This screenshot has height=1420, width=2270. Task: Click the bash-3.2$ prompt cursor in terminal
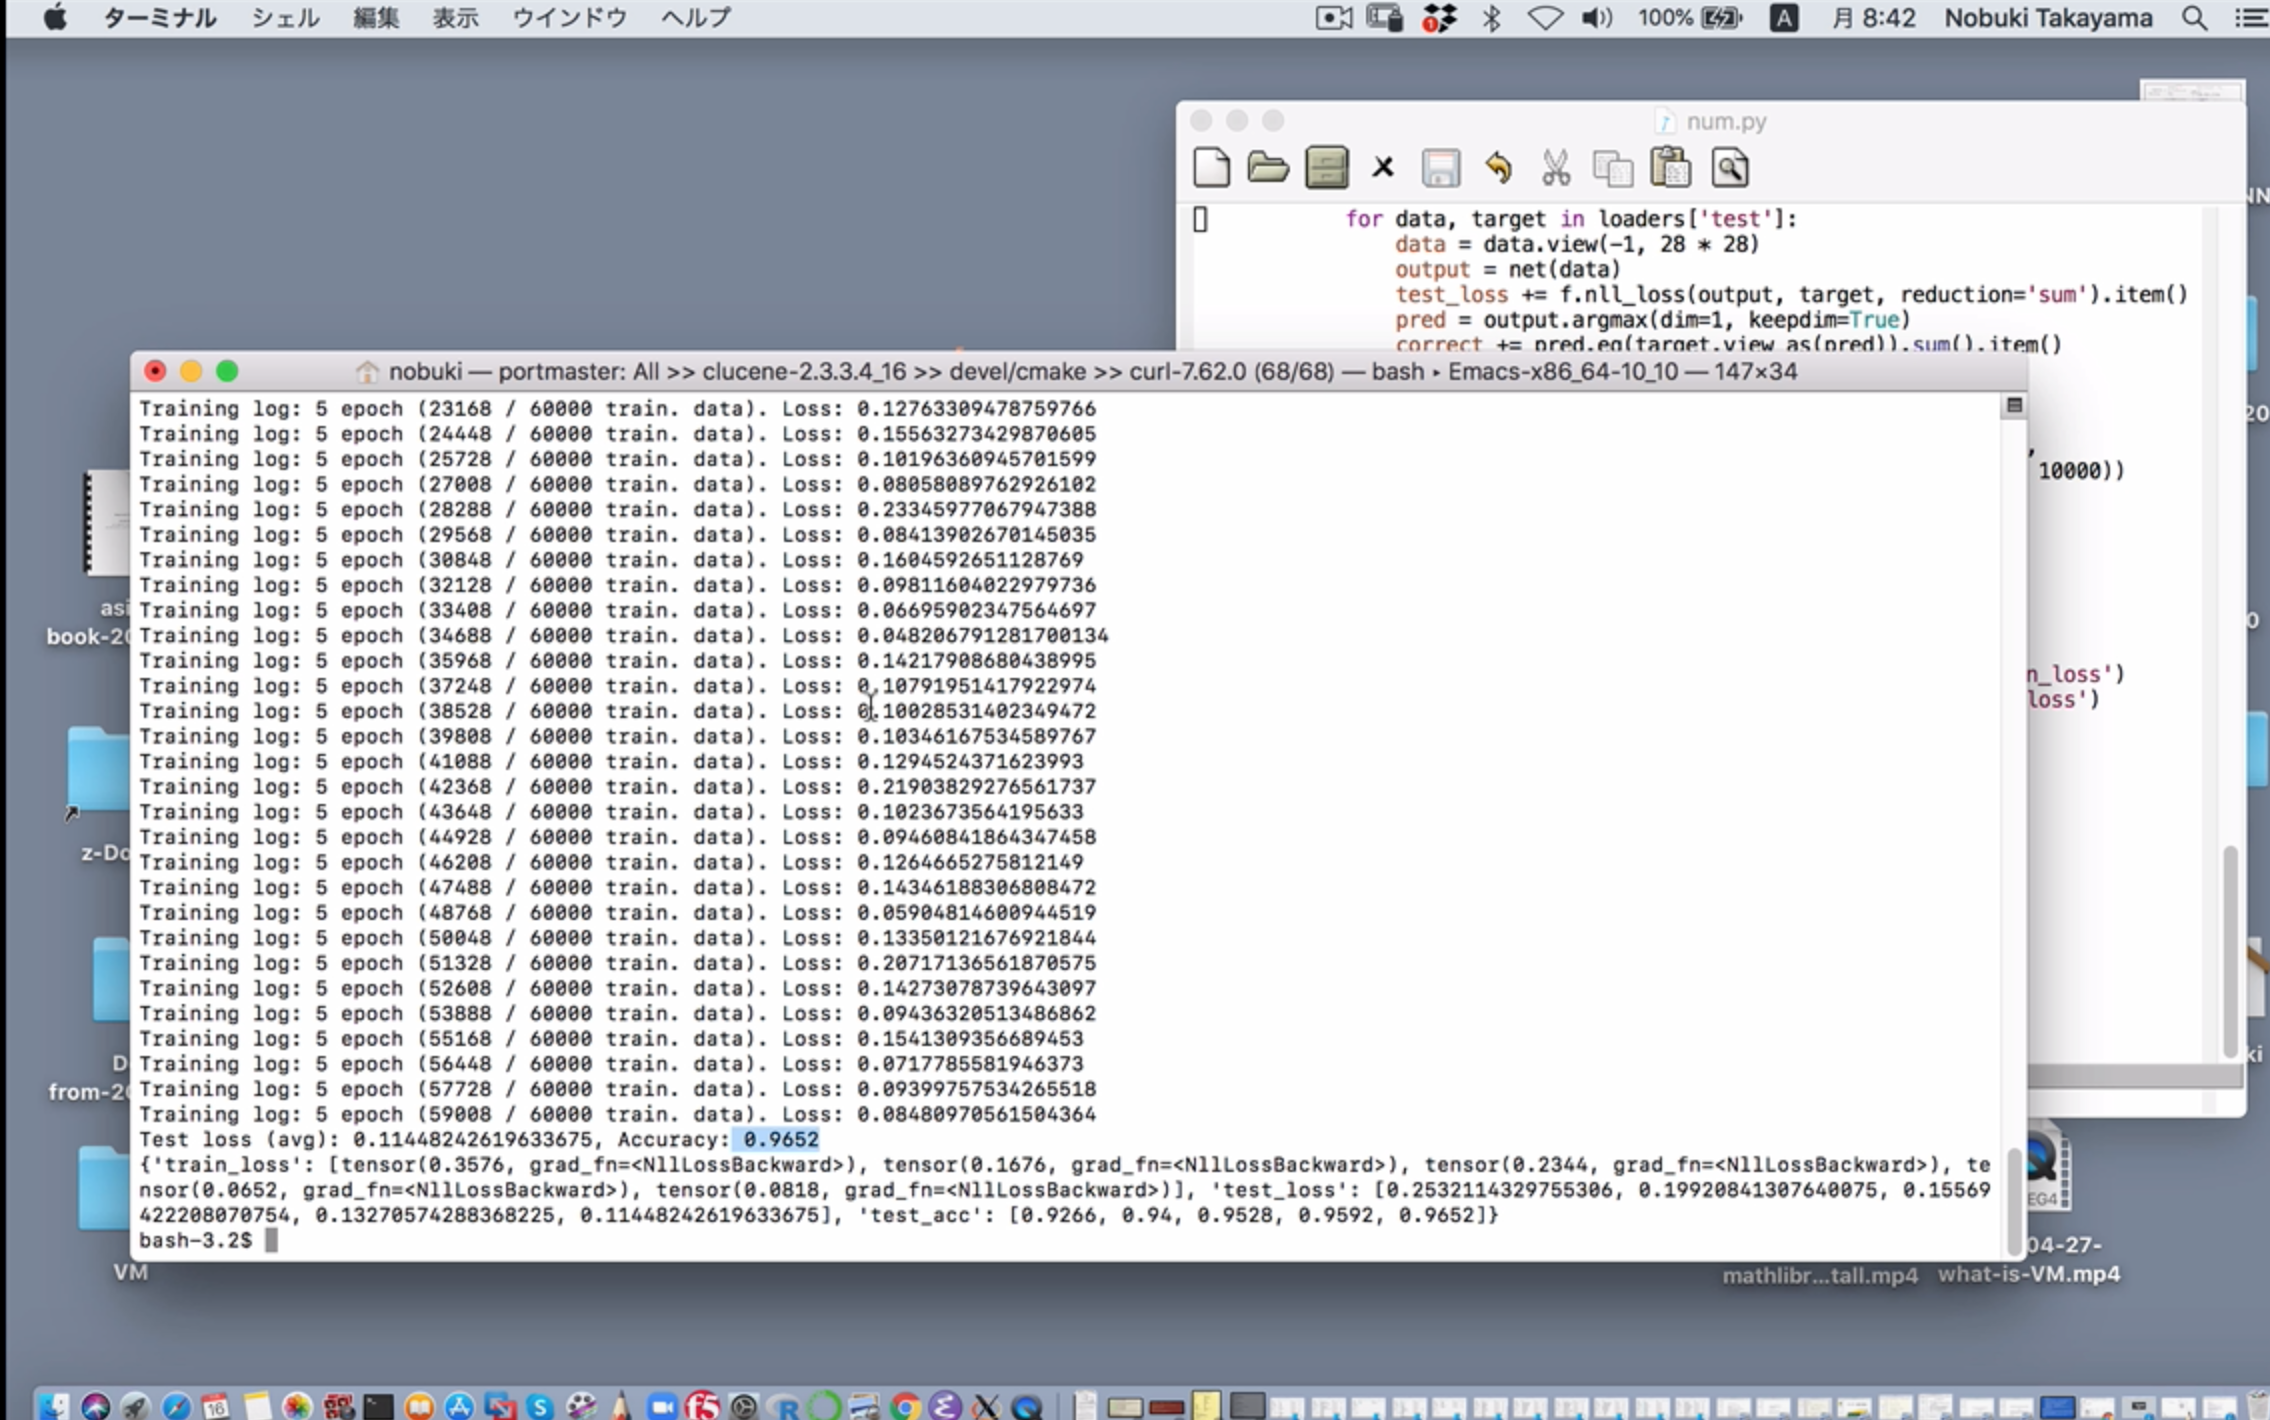coord(271,1240)
